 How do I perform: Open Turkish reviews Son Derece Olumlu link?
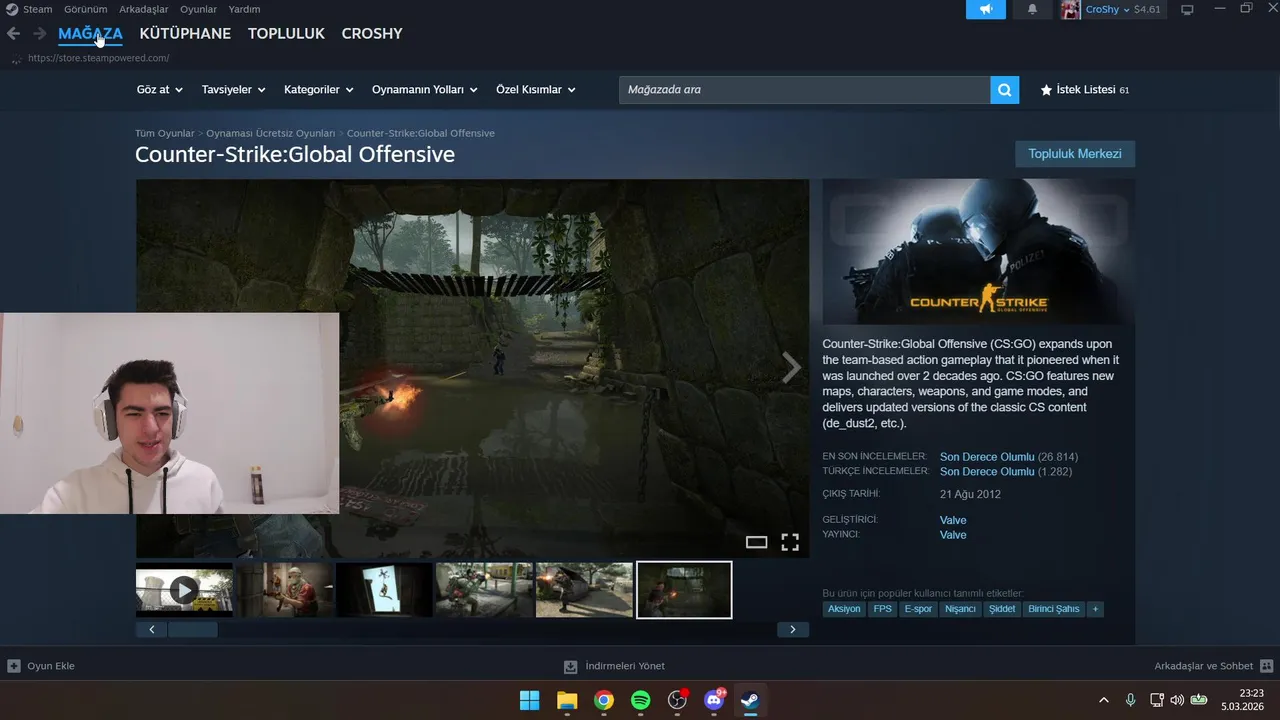(987, 472)
